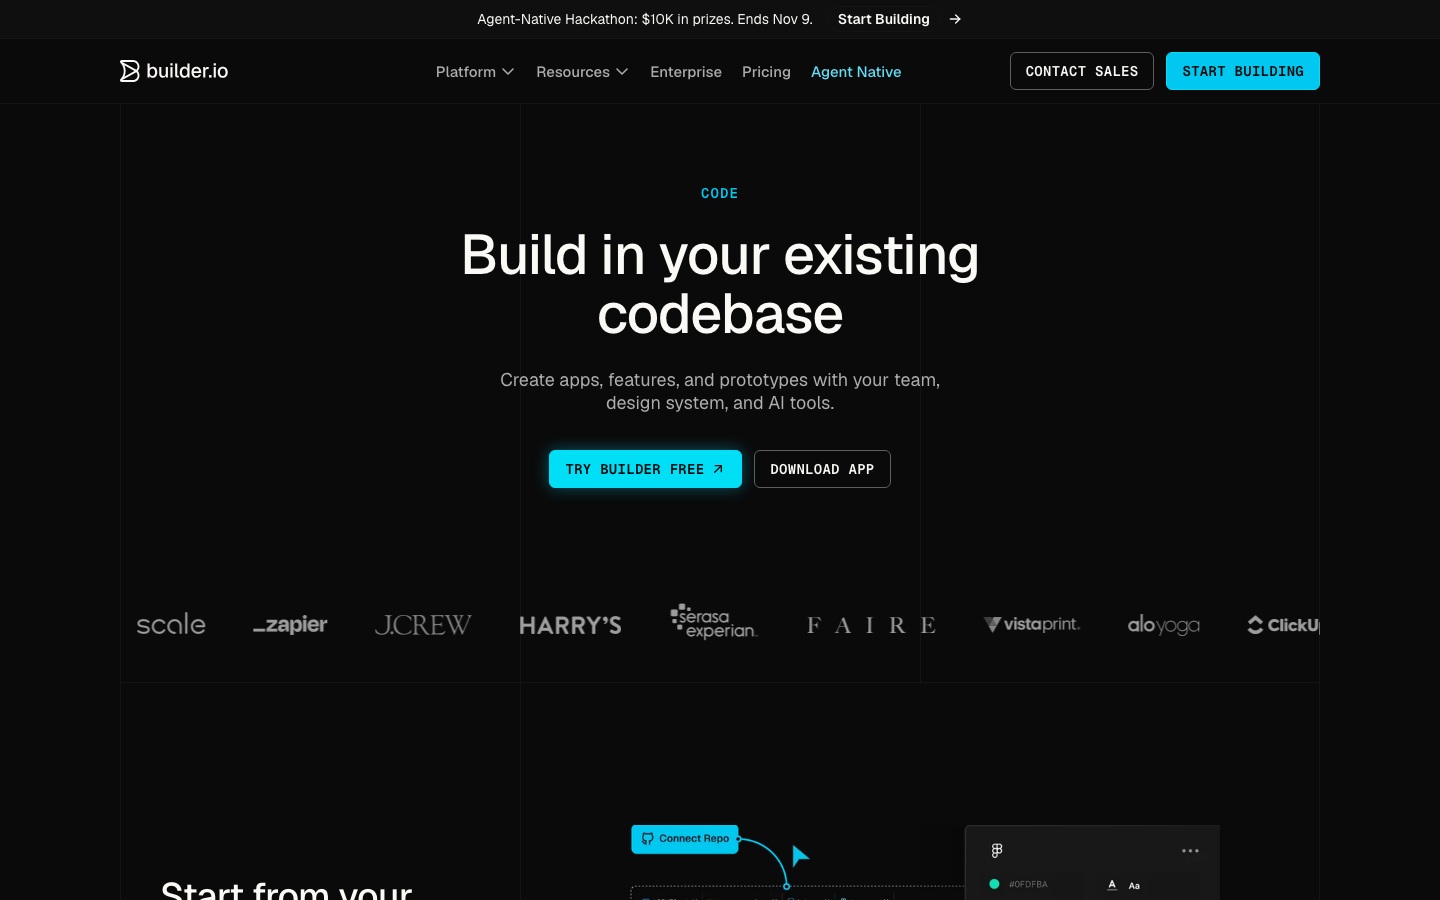This screenshot has height=900, width=1440.
Task: Click the Serasa Experian logo
Action: [714, 621]
